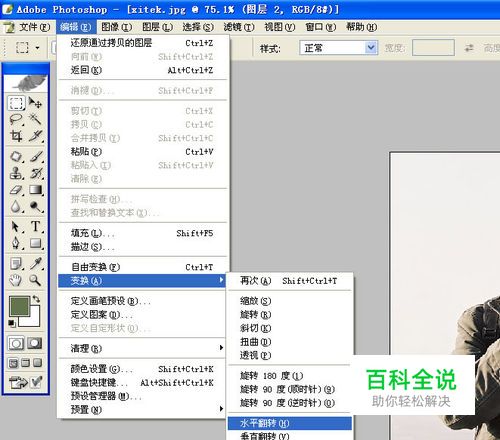
Task: Select the Hand tool
Action: click(16, 280)
